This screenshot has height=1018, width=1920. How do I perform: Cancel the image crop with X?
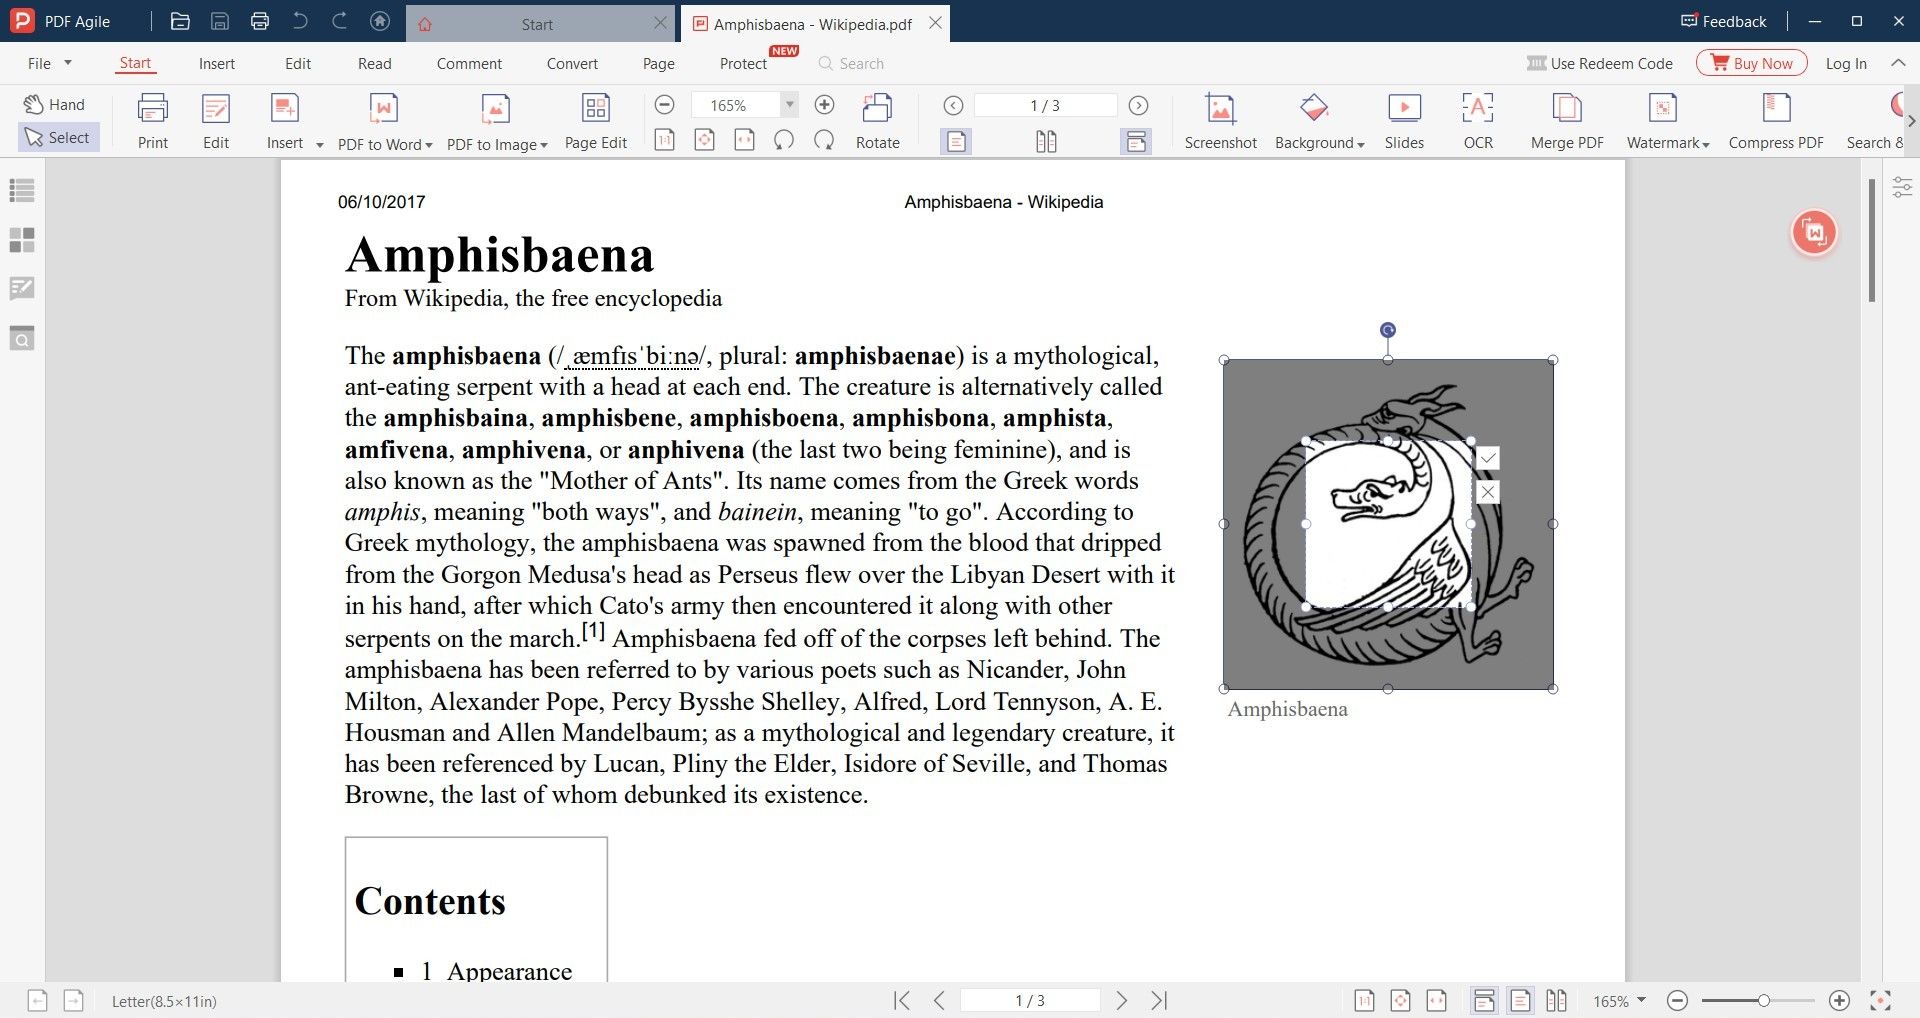pyautogui.click(x=1488, y=492)
